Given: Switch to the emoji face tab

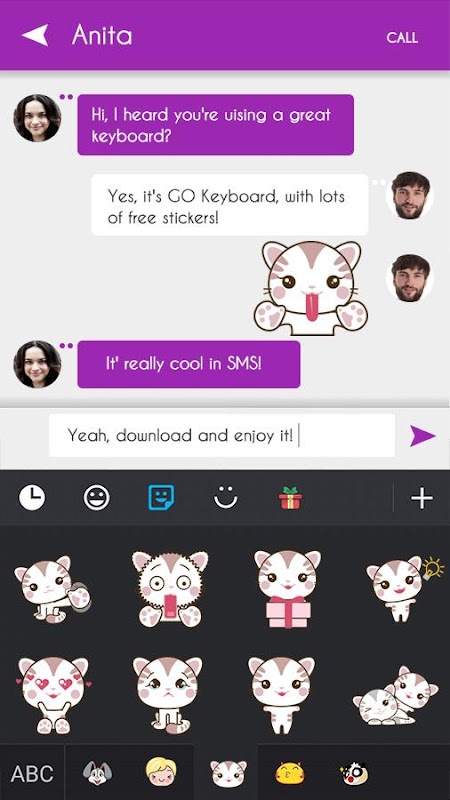Looking at the screenshot, I should 96,497.
